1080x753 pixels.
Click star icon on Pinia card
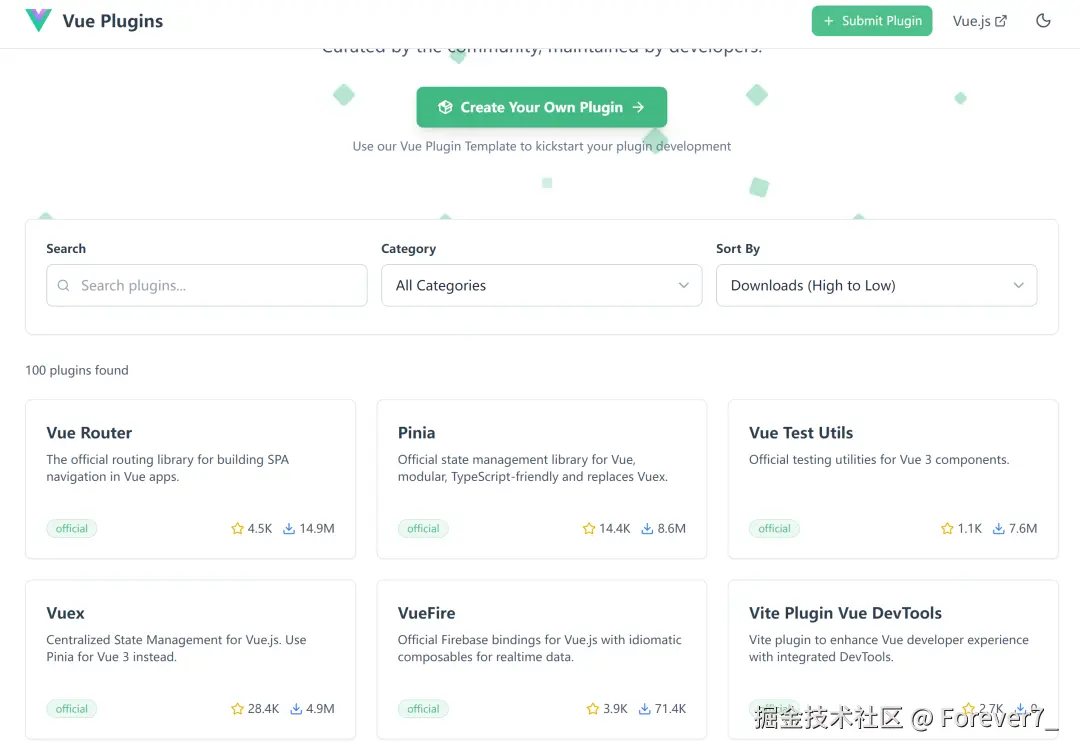click(589, 528)
